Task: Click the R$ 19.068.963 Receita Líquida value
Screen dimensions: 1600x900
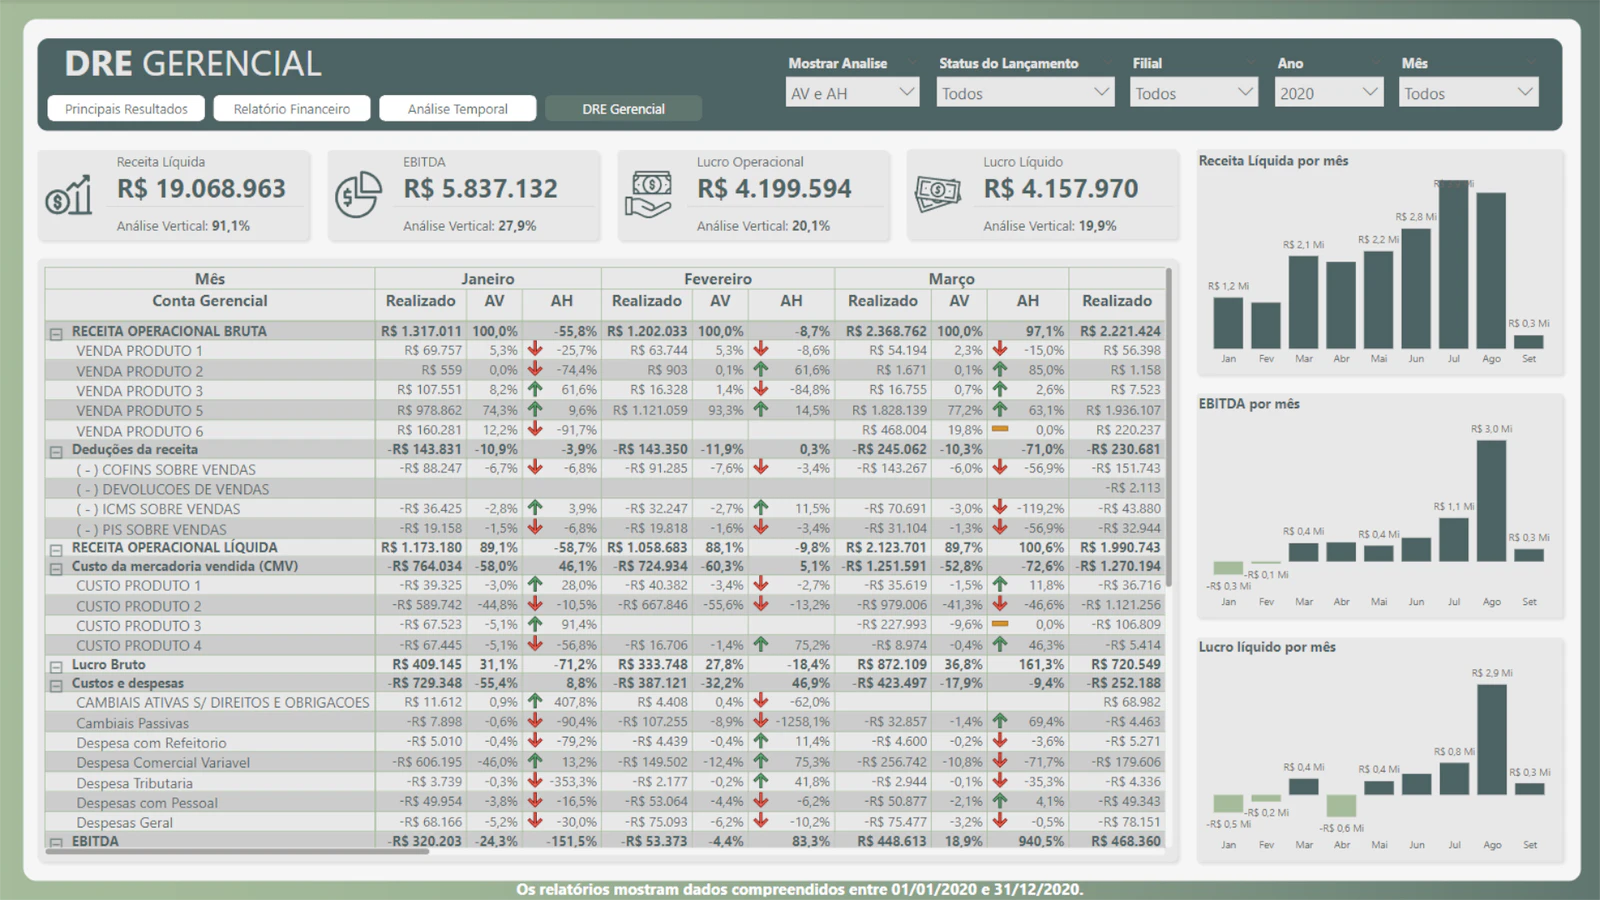Action: click(201, 189)
